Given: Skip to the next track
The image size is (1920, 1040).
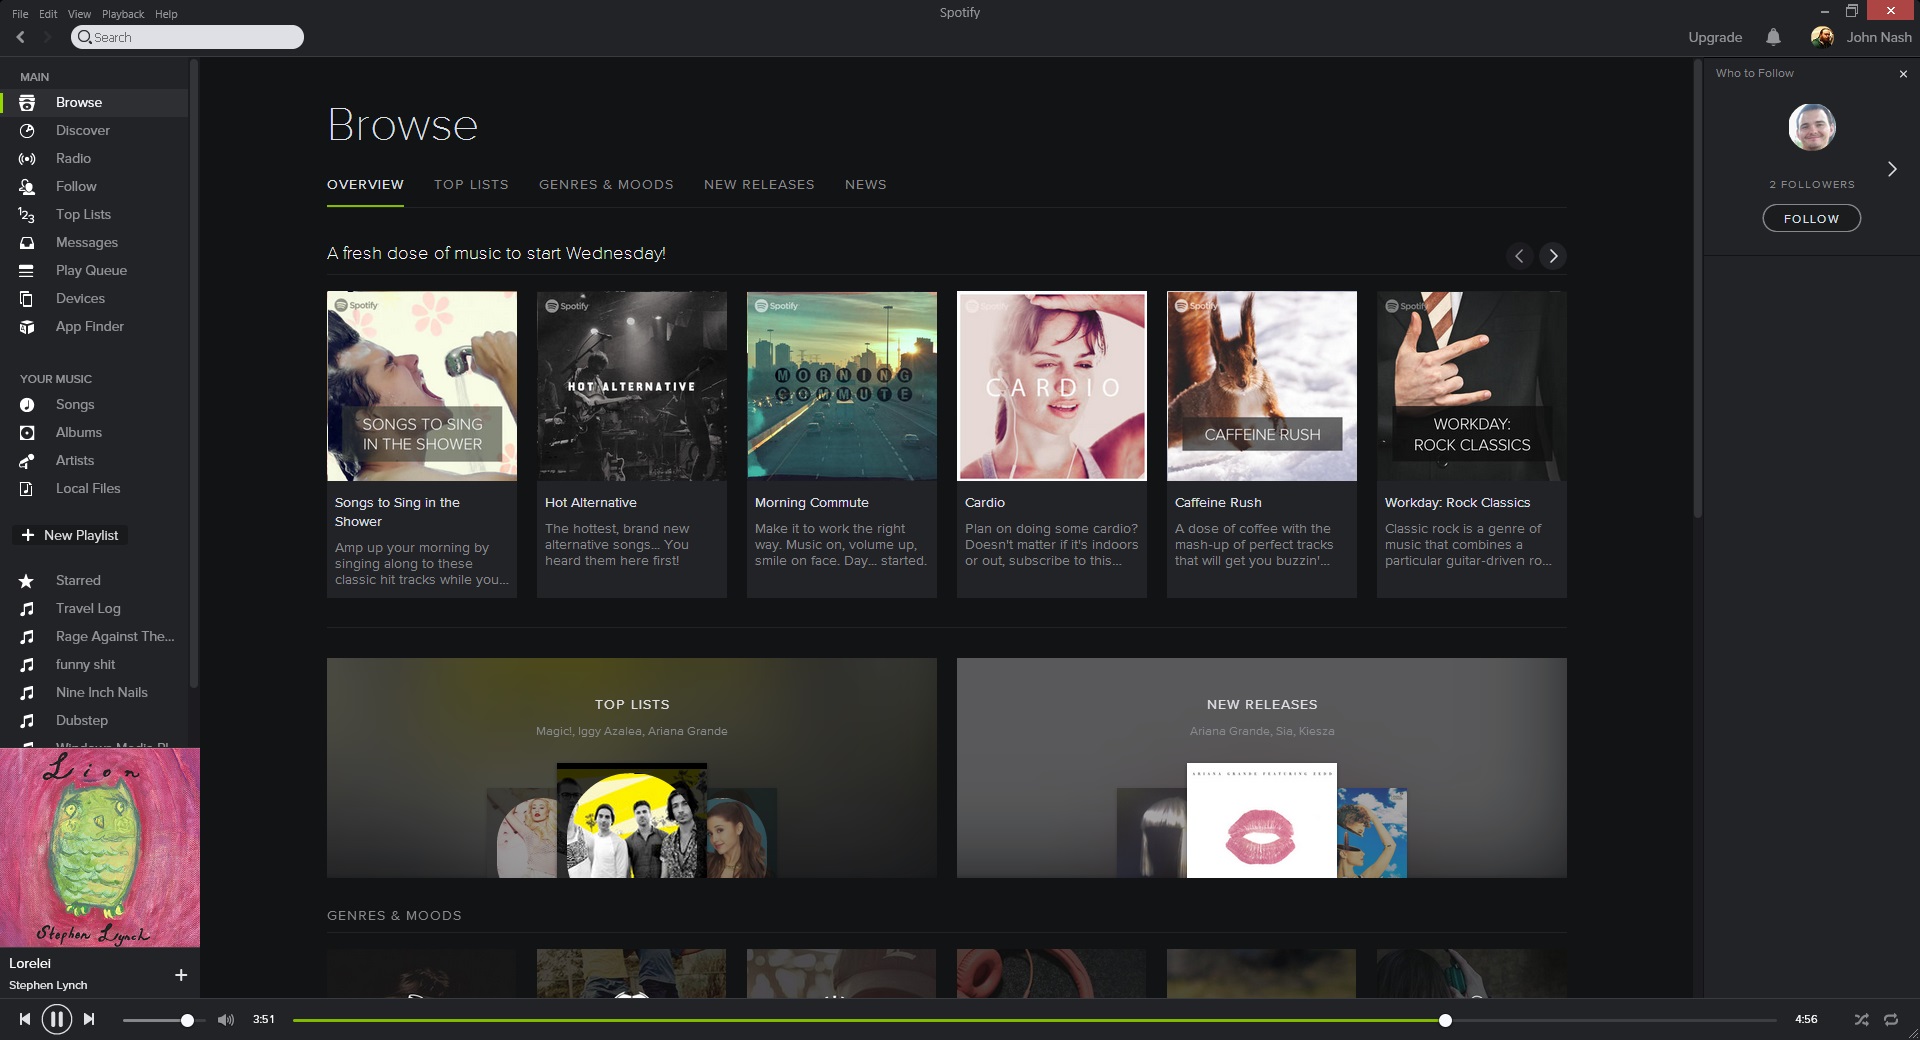Looking at the screenshot, I should [x=89, y=1019].
